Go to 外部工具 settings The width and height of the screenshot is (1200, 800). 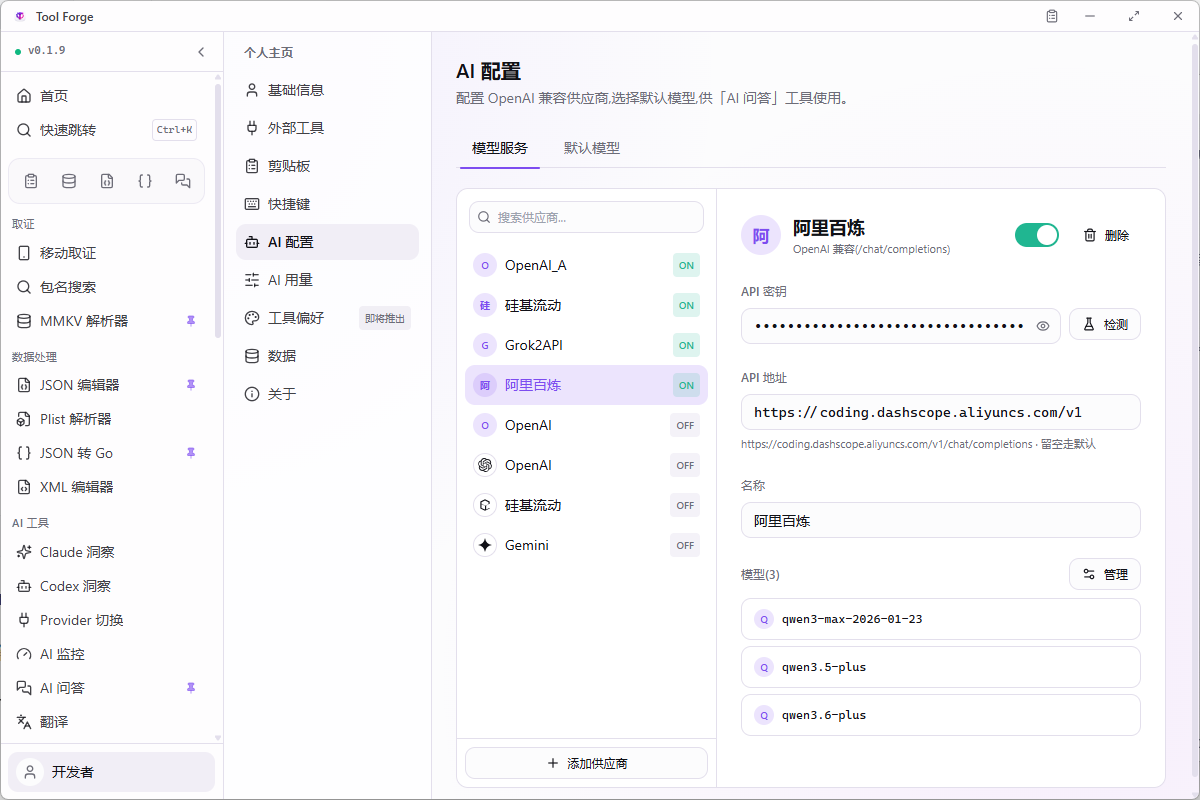(327, 128)
